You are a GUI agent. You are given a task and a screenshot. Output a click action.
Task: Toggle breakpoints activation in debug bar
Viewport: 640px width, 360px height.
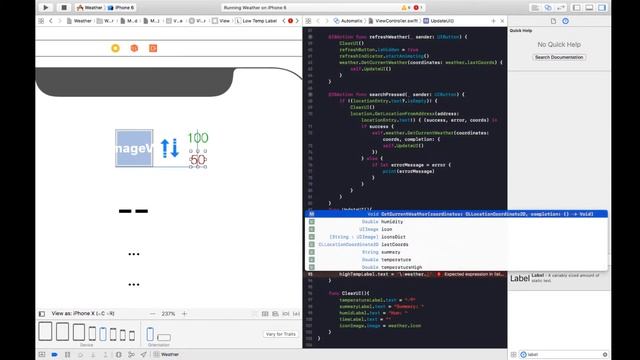54,355
